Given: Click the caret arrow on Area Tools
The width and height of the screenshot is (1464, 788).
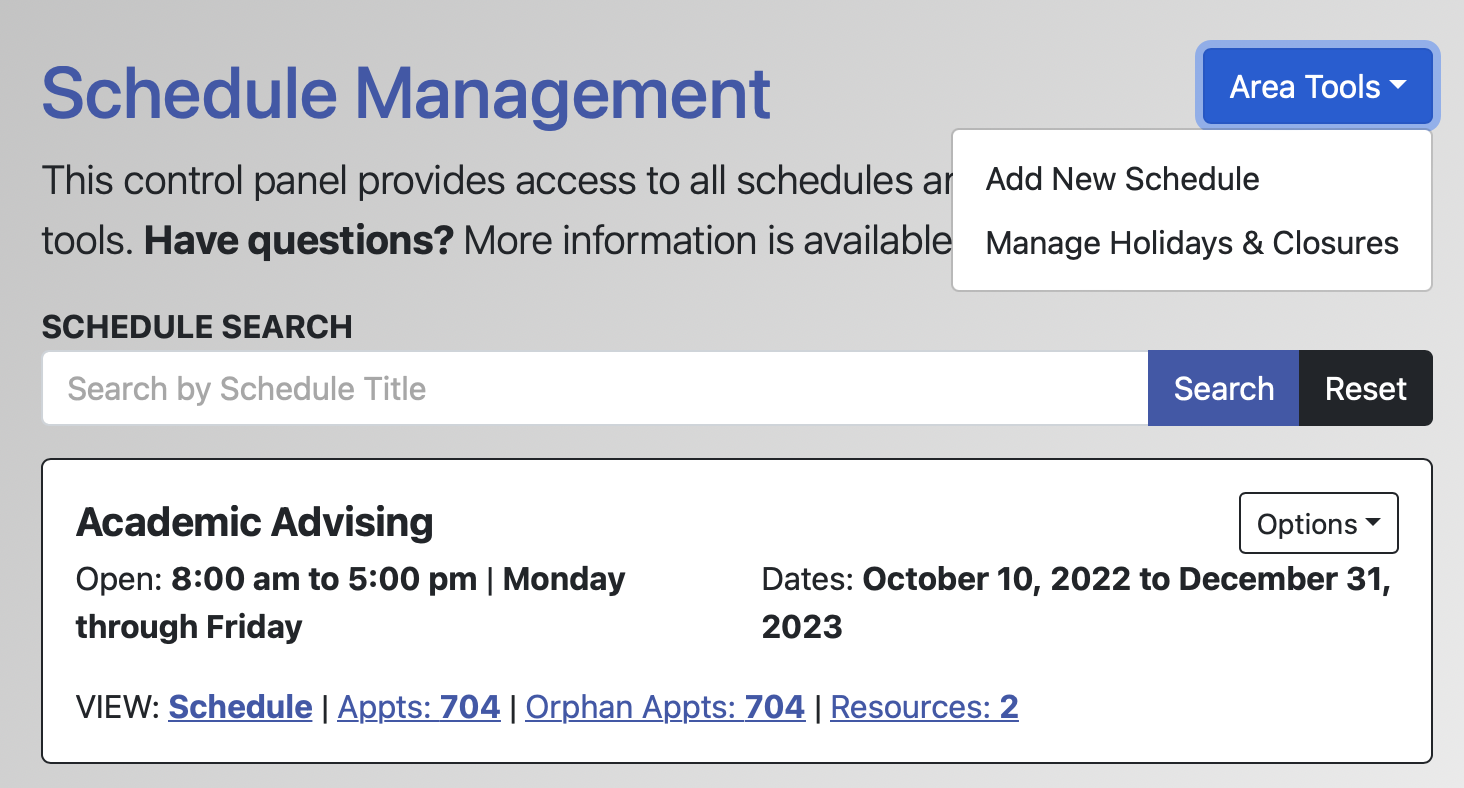Looking at the screenshot, I should [x=1397, y=87].
